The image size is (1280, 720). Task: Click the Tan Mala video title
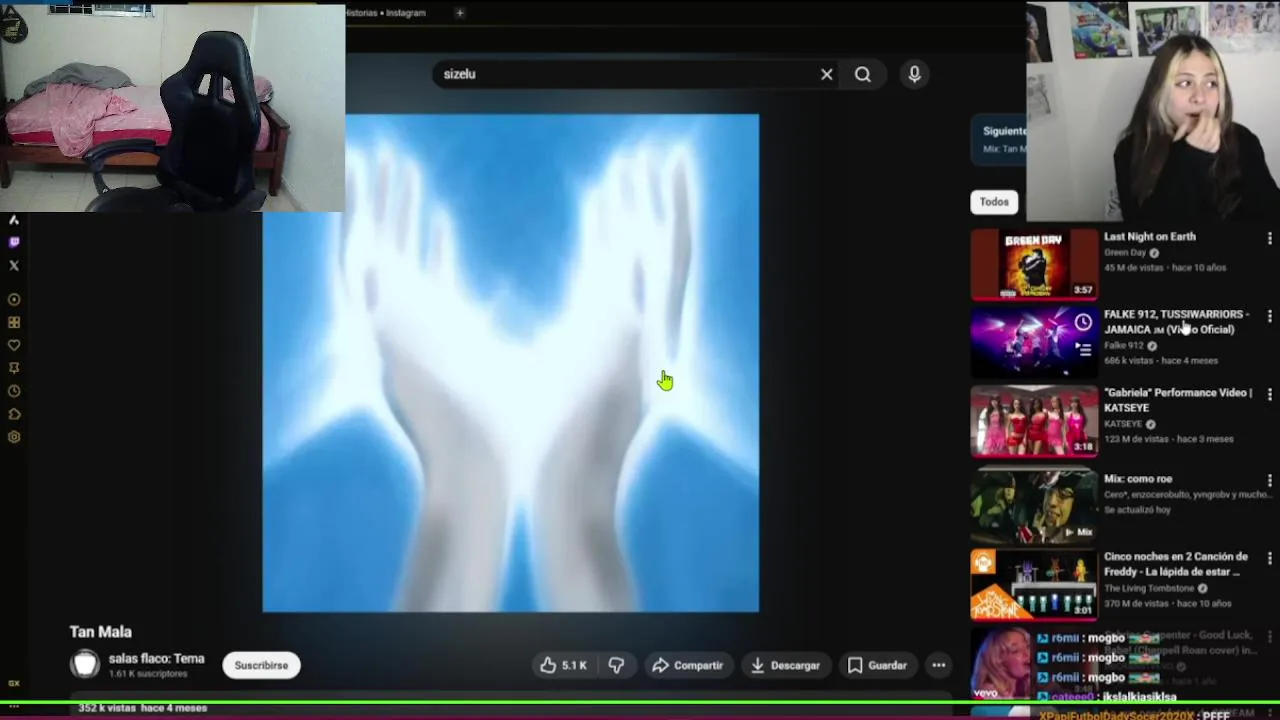100,632
